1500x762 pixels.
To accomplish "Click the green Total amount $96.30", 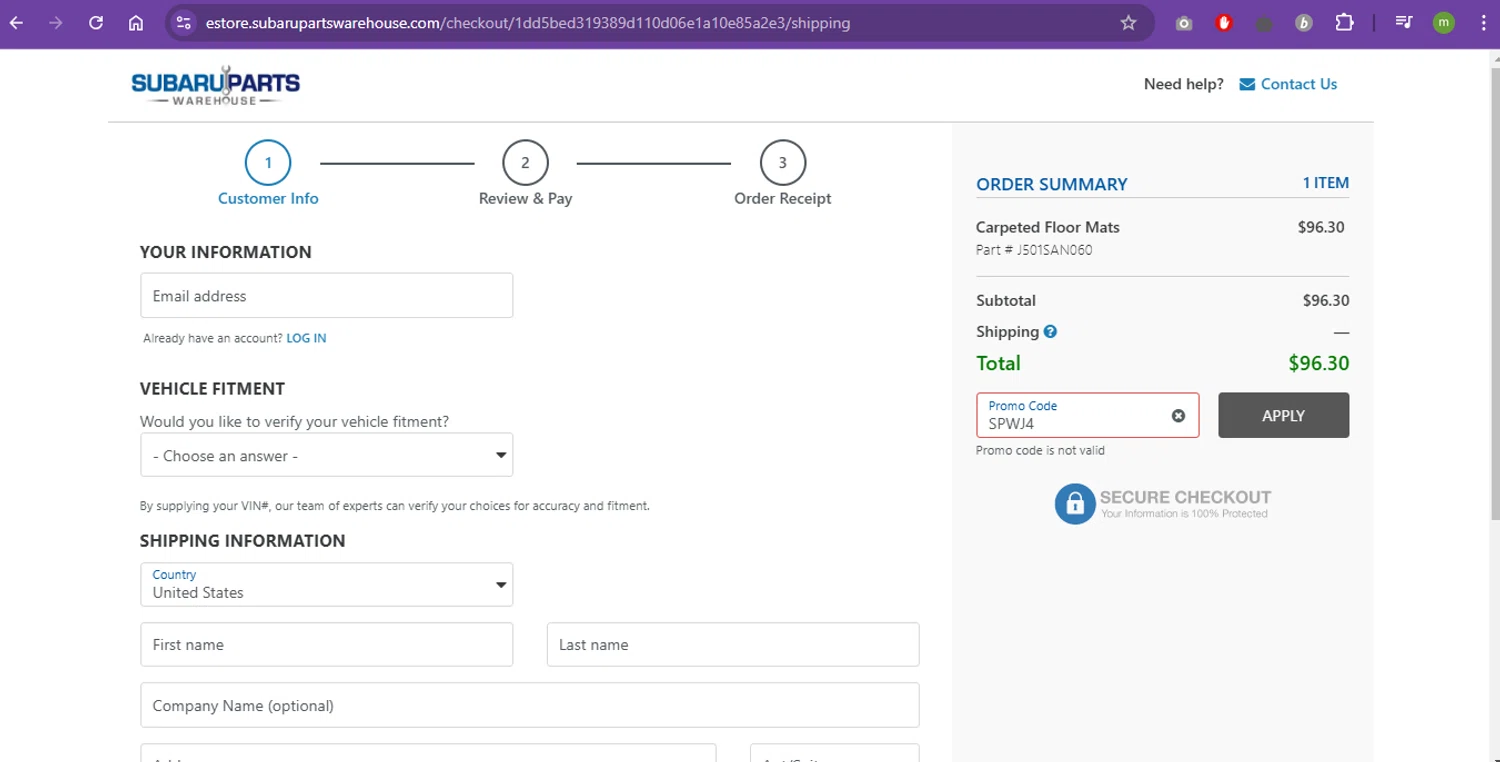I will [x=1319, y=363].
